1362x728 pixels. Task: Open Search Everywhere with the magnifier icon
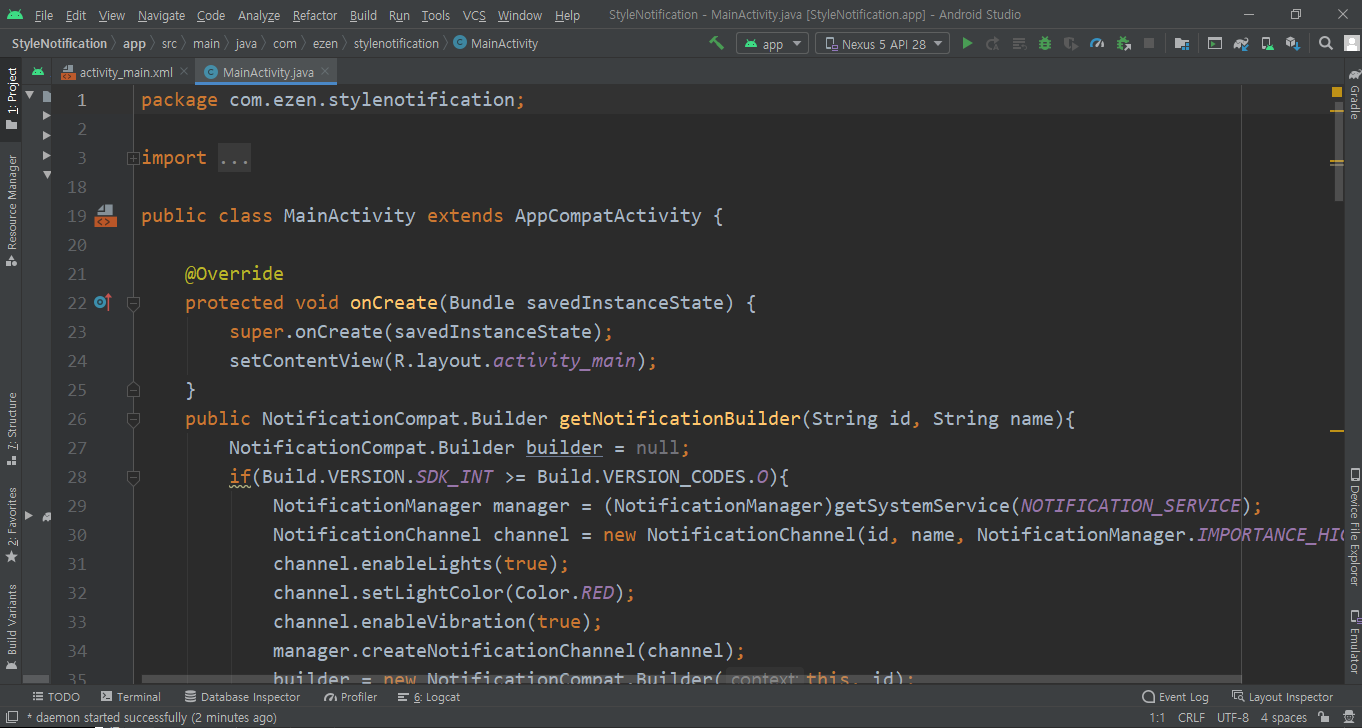pyautogui.click(x=1327, y=43)
